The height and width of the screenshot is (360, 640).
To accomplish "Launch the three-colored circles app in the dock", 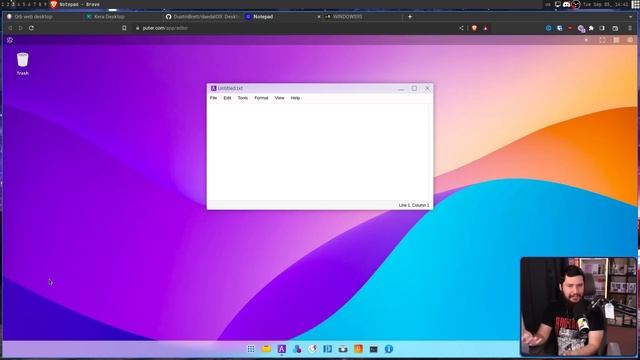I will pyautogui.click(x=297, y=349).
